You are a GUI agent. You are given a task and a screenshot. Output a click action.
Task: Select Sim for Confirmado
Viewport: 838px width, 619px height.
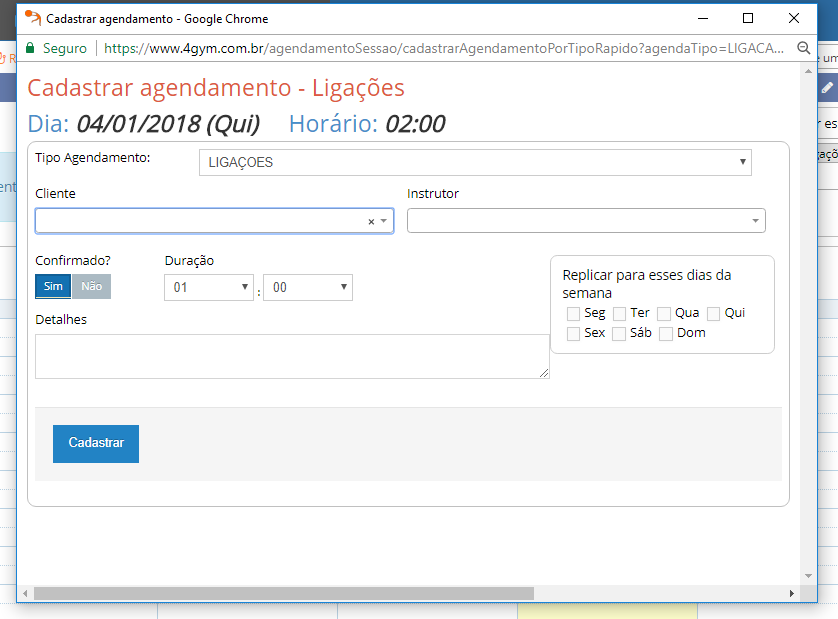53,287
